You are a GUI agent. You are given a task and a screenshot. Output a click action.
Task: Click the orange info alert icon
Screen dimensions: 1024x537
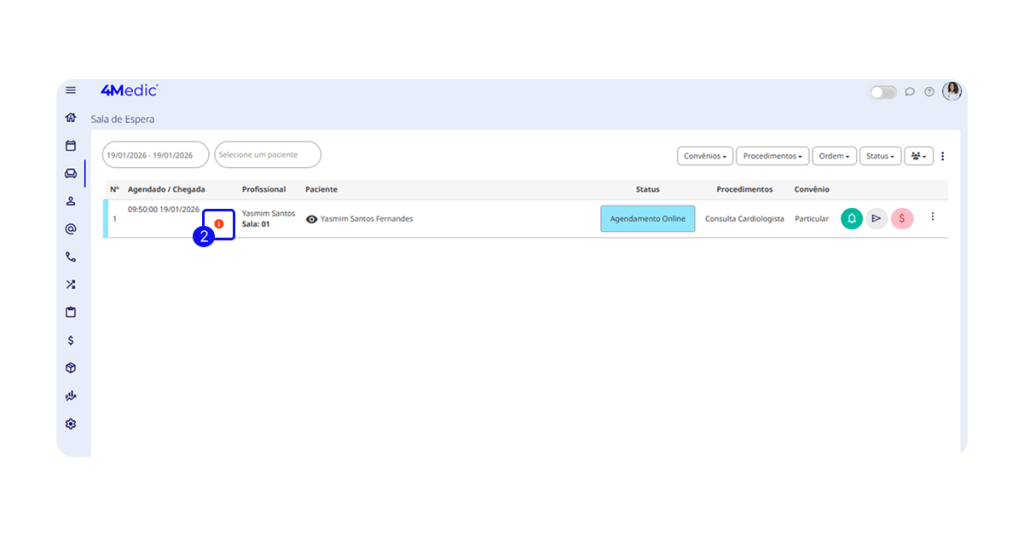[x=219, y=224]
